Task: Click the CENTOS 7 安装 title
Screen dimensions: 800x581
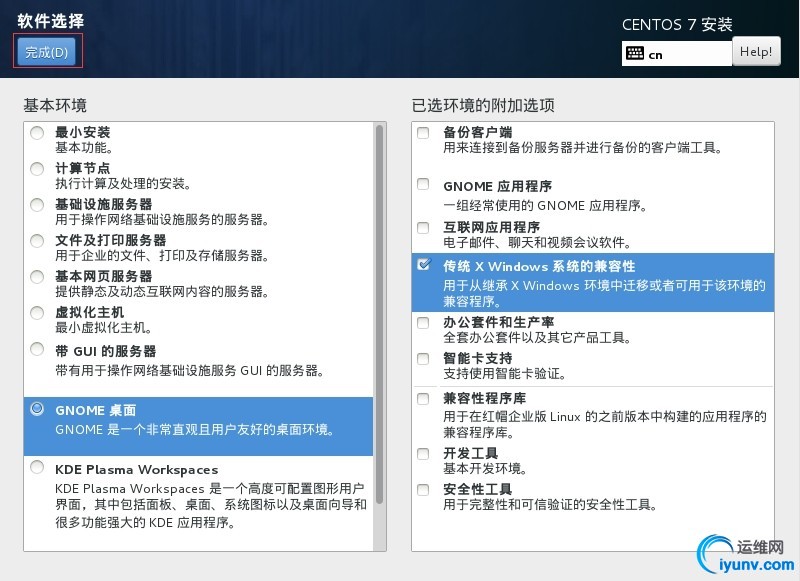Action: pyautogui.click(x=677, y=24)
